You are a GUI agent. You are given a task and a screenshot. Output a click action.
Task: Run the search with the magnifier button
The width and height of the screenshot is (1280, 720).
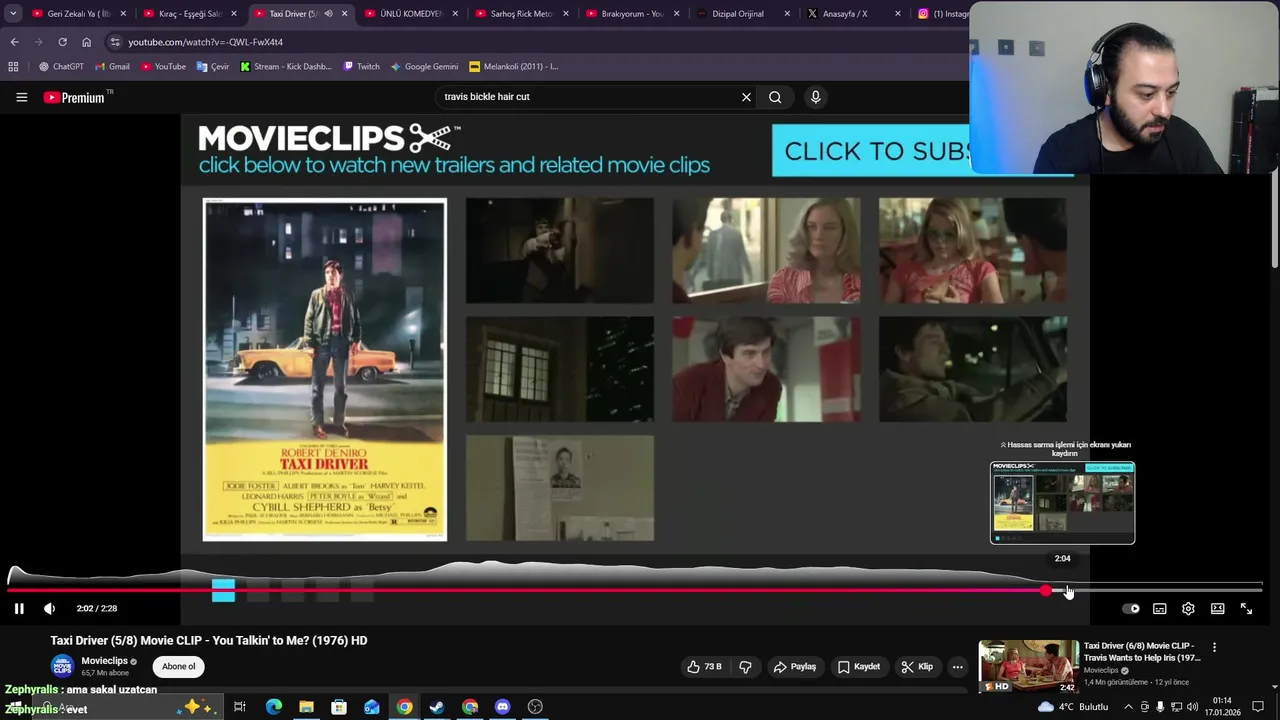coord(775,97)
